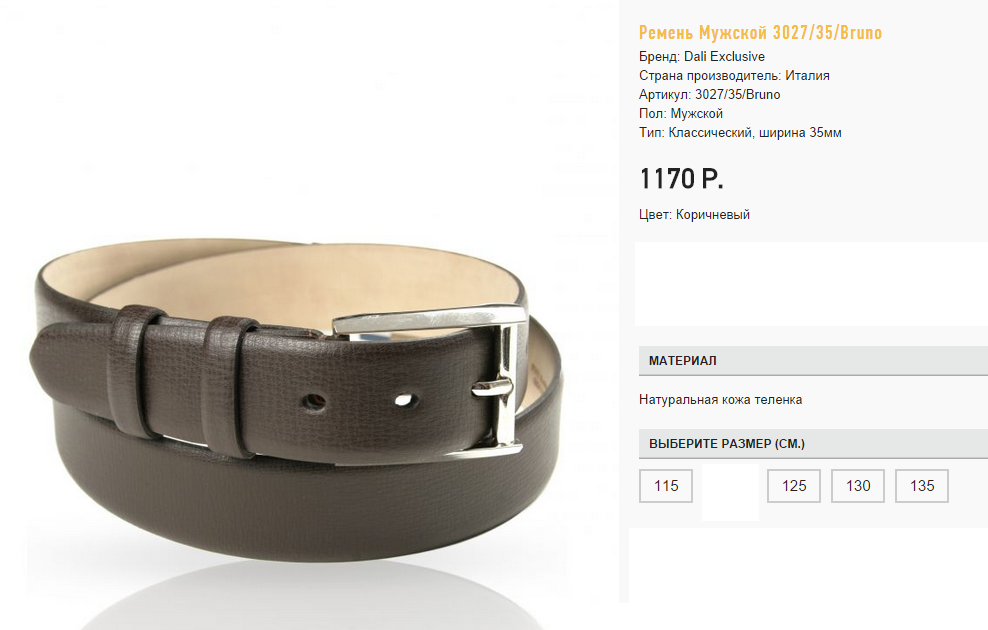988x630 pixels.
Task: Collapse the ВЫБЕРИТЕ РАЗМЕР (СМ.) header
Action: click(813, 444)
